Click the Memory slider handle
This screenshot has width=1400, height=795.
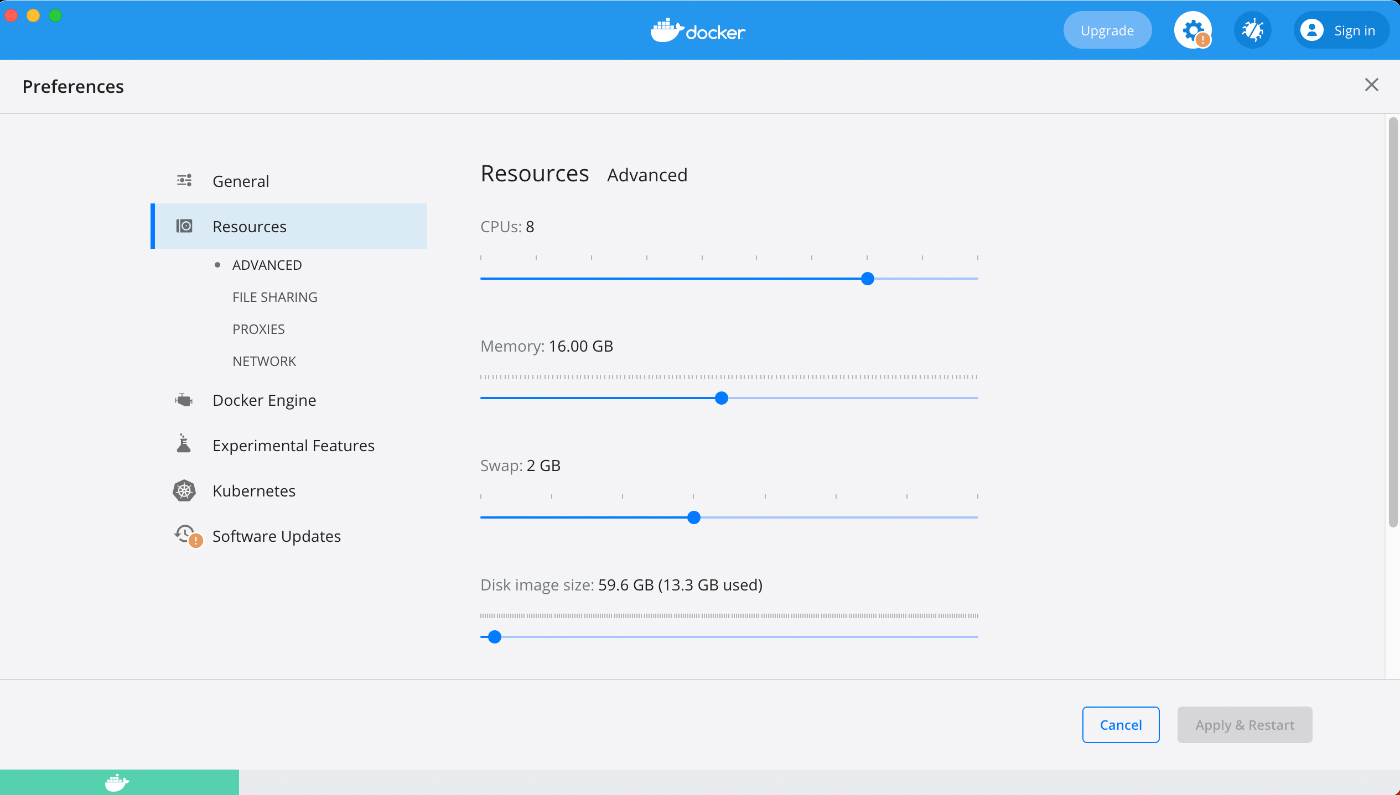722,398
